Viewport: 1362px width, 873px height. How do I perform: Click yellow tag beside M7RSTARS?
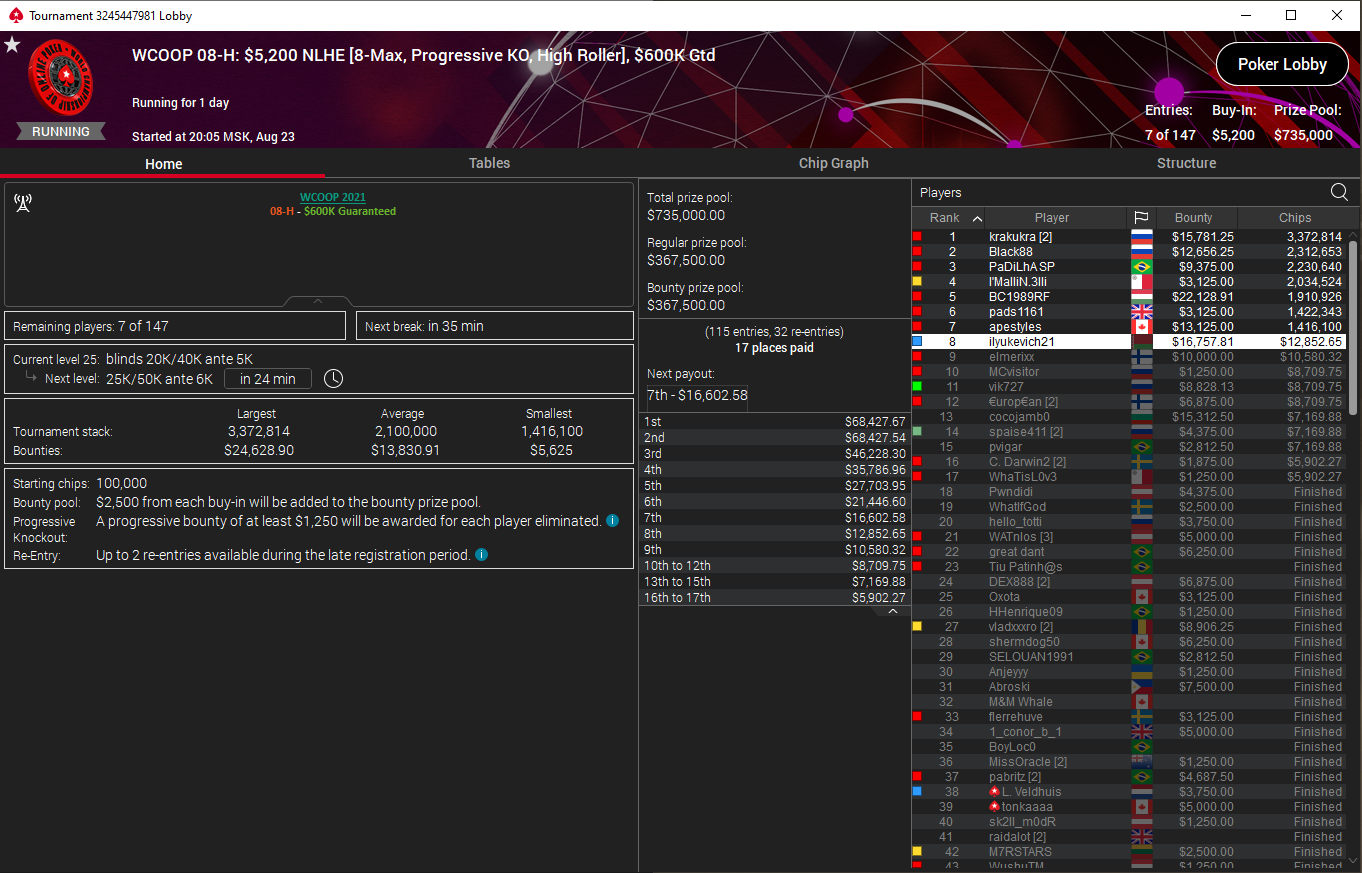point(917,852)
